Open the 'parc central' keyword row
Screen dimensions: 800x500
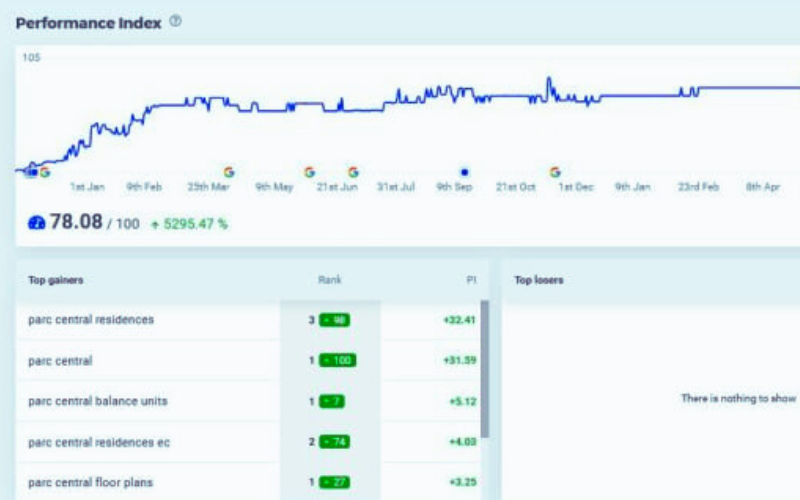[60, 361]
